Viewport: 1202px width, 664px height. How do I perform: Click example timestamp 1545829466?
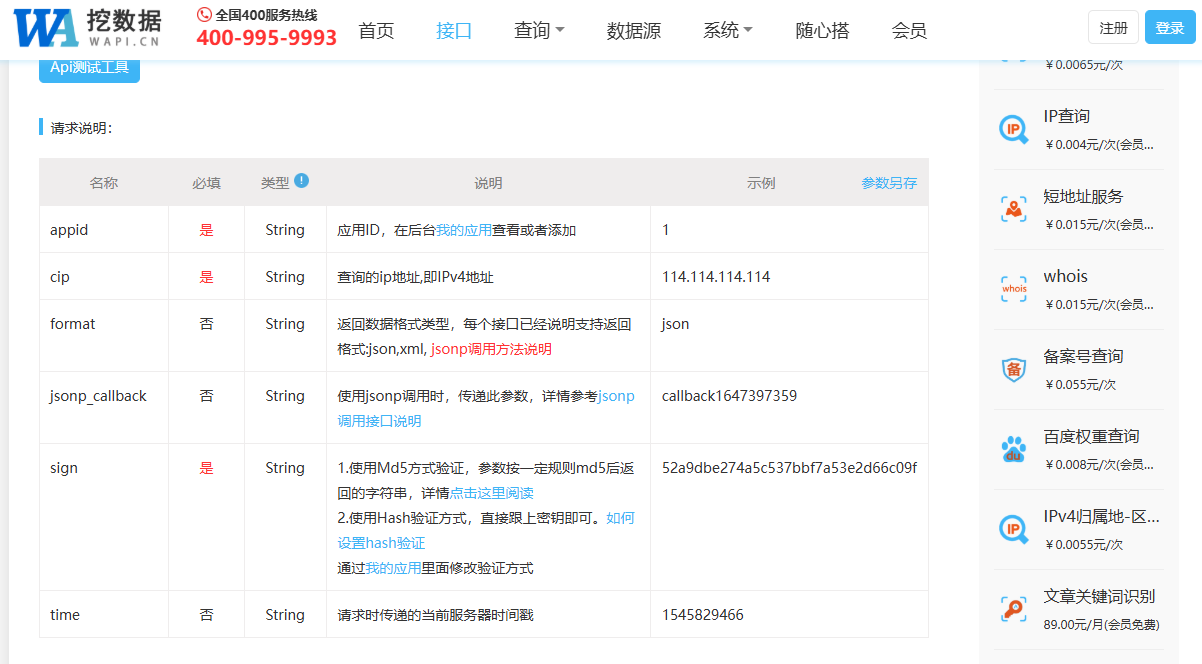click(x=703, y=615)
